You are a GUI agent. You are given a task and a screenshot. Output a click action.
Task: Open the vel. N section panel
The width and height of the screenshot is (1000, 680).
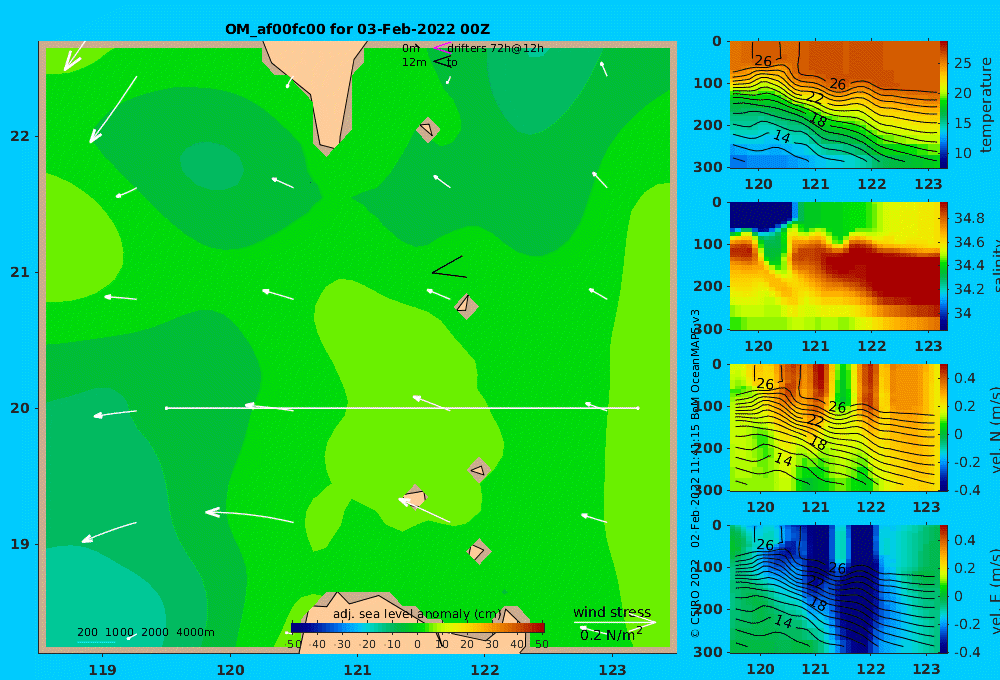tap(834, 427)
